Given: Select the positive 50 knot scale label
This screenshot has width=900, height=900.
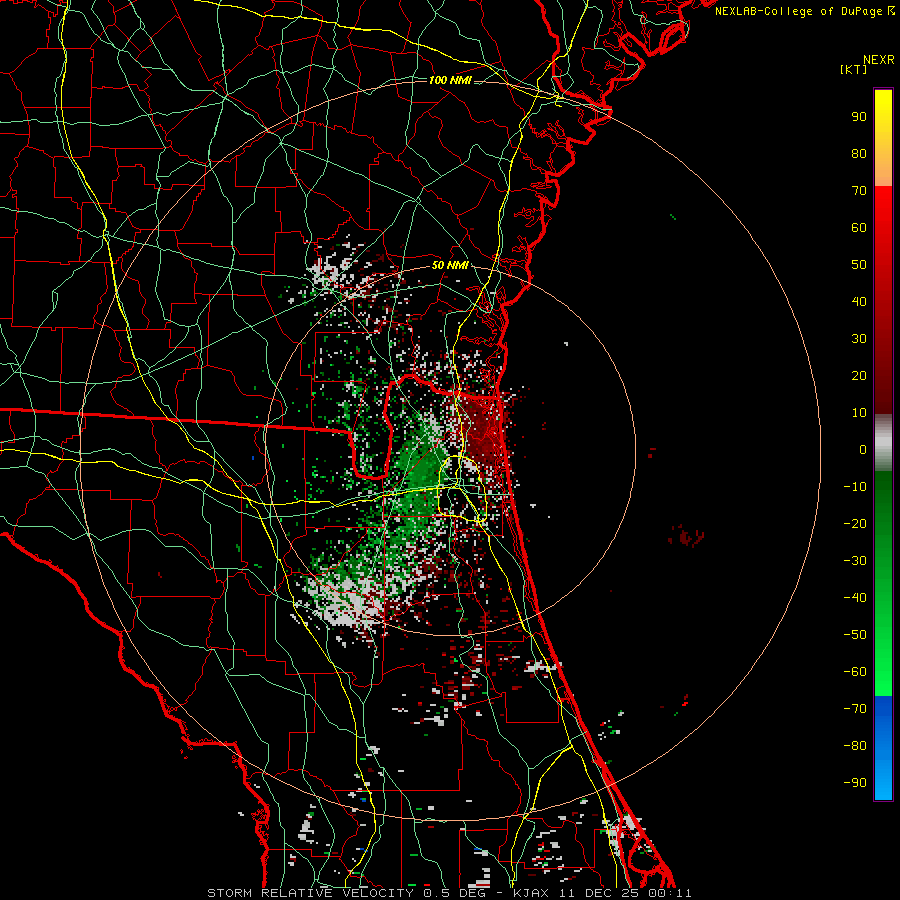Looking at the screenshot, I should [859, 265].
